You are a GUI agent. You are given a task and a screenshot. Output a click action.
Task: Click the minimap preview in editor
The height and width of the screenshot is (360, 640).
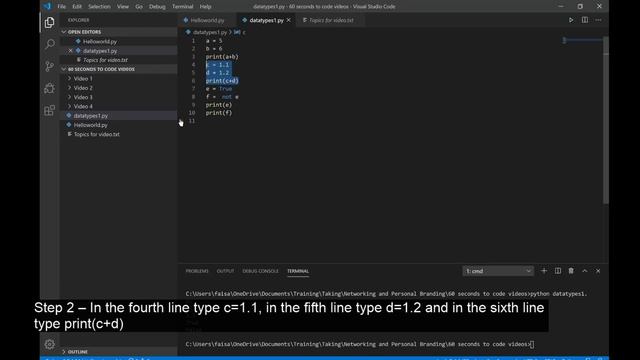click(583, 40)
